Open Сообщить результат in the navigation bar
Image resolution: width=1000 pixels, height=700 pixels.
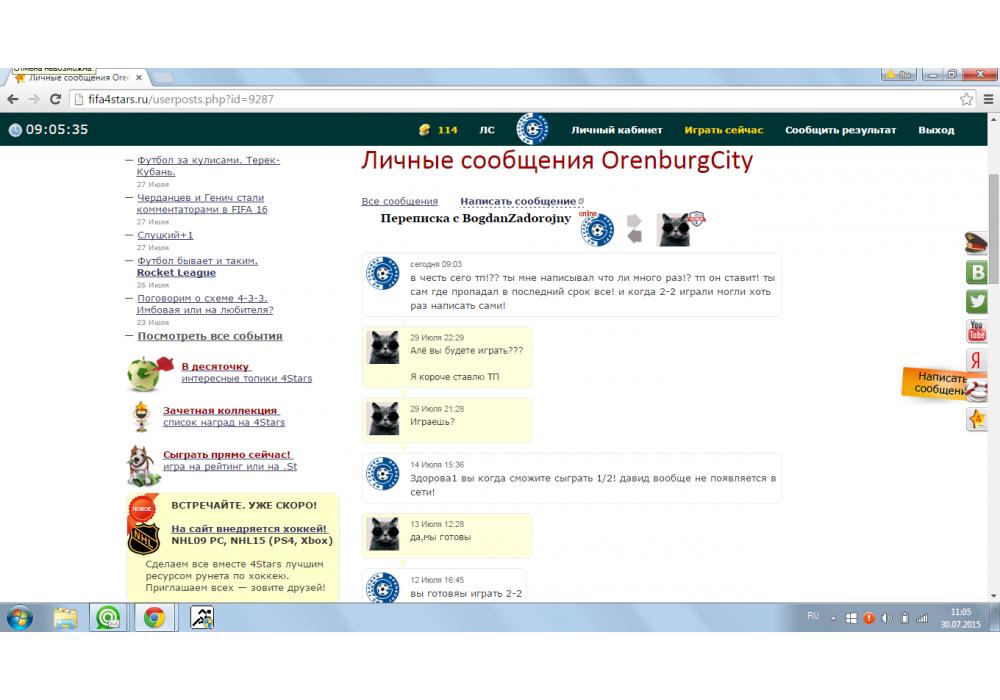click(840, 130)
